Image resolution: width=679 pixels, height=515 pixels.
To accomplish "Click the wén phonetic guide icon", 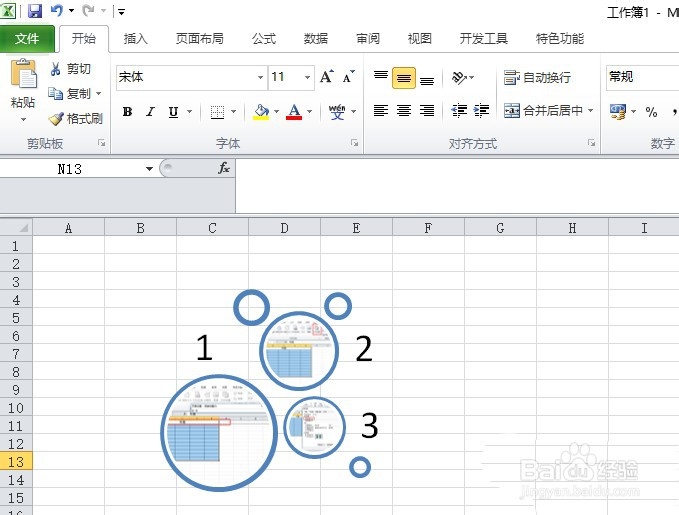I will point(337,112).
